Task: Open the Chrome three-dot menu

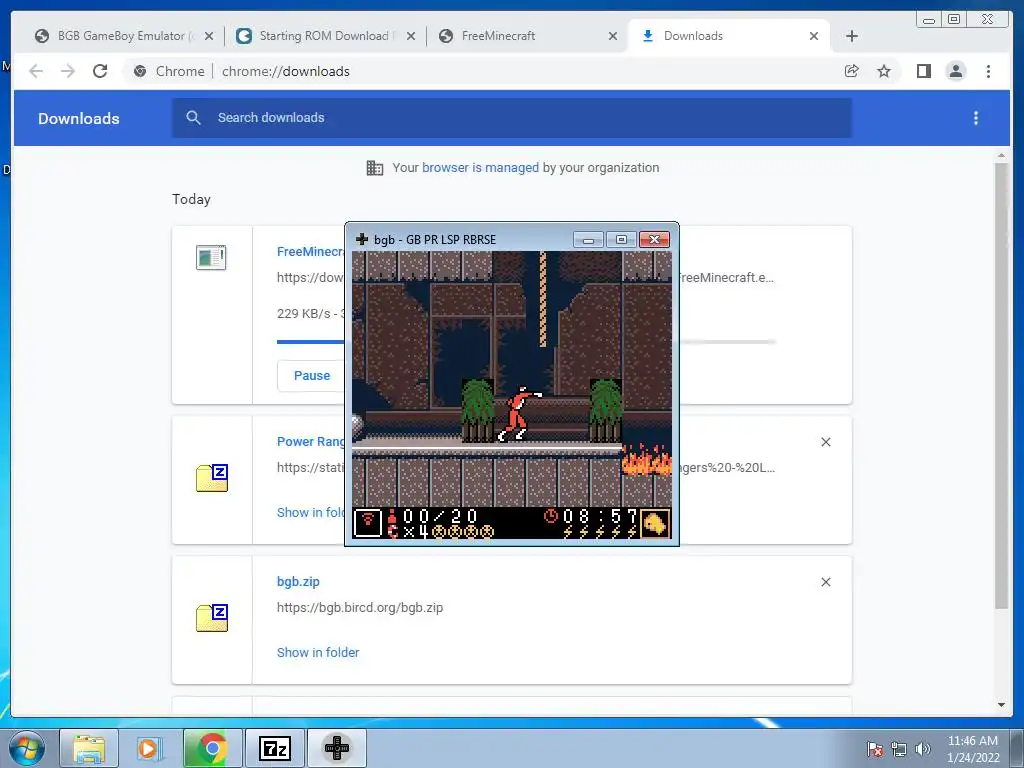Action: pyautogui.click(x=988, y=71)
